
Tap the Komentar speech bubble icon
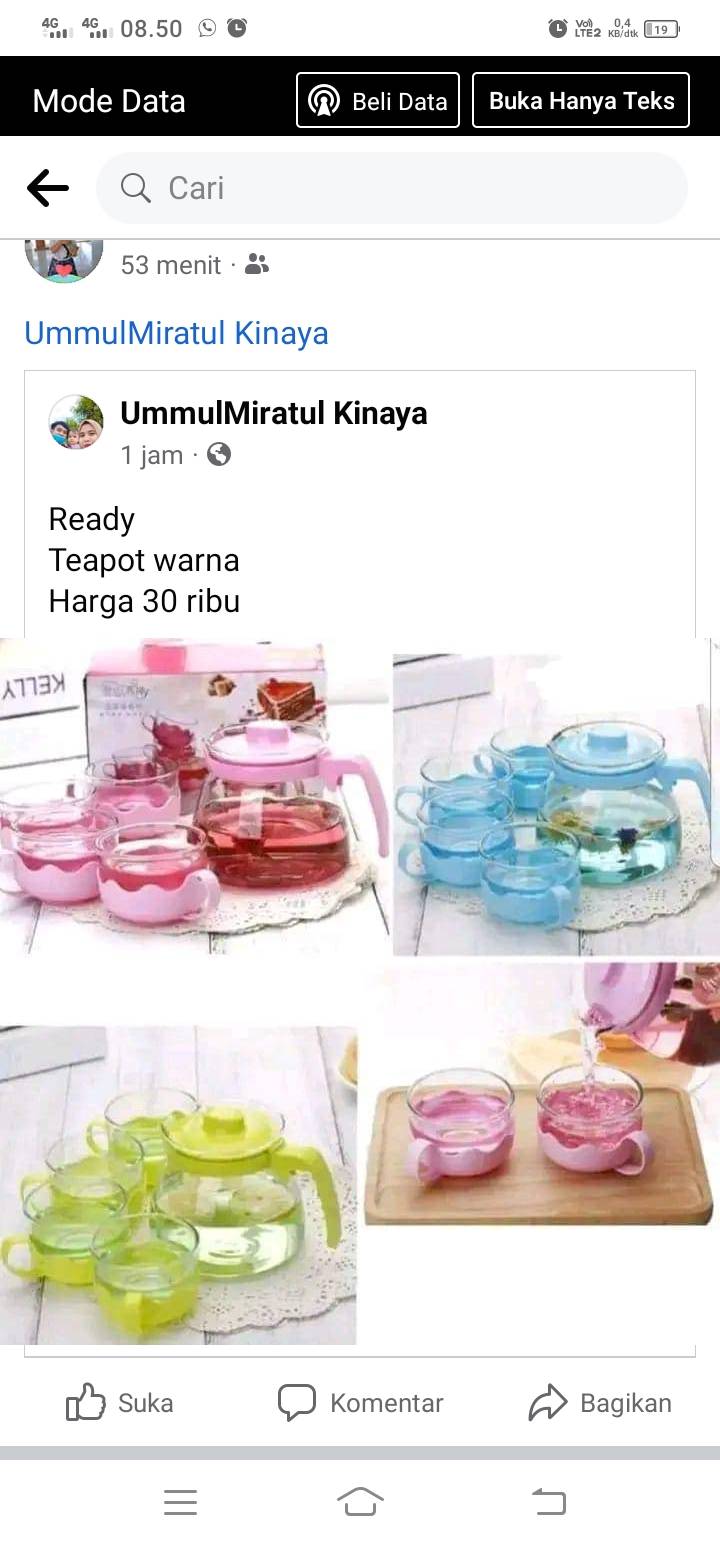[x=296, y=1403]
